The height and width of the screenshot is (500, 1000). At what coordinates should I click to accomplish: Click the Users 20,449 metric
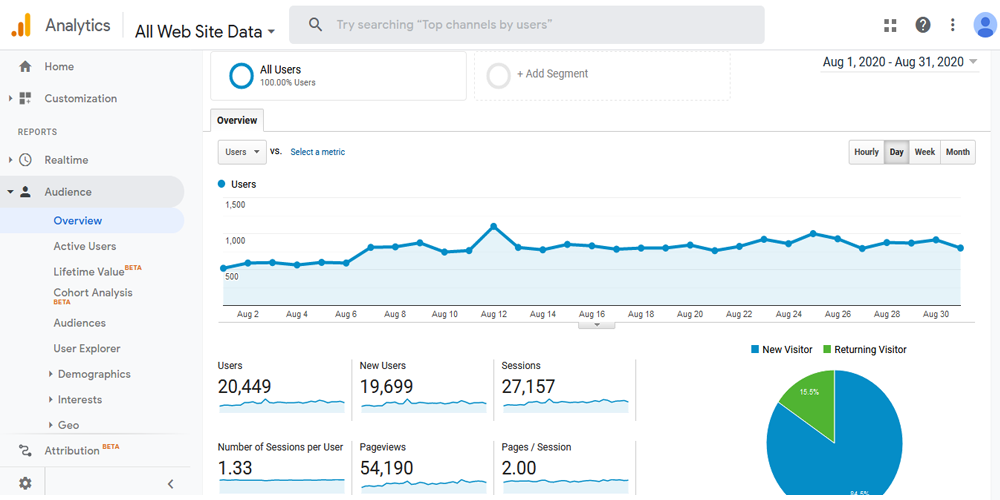click(x=244, y=386)
